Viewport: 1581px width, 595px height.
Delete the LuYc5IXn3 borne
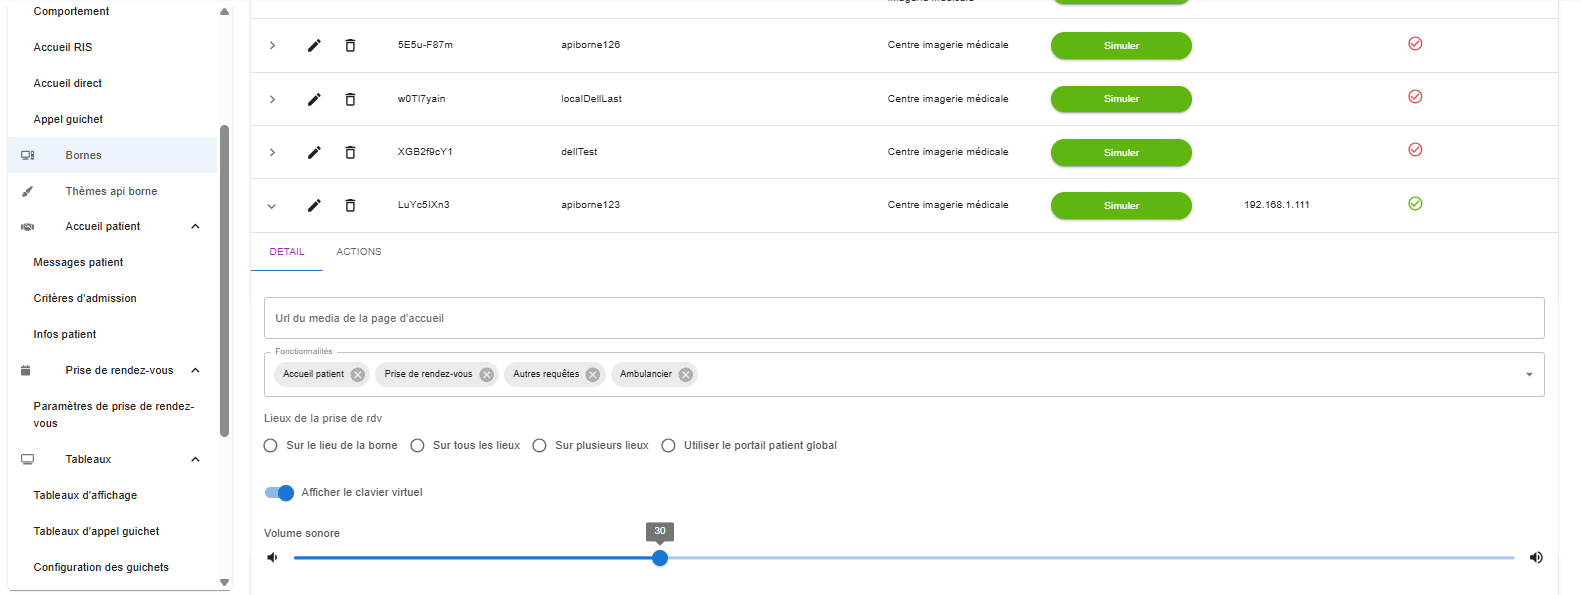pyautogui.click(x=350, y=205)
